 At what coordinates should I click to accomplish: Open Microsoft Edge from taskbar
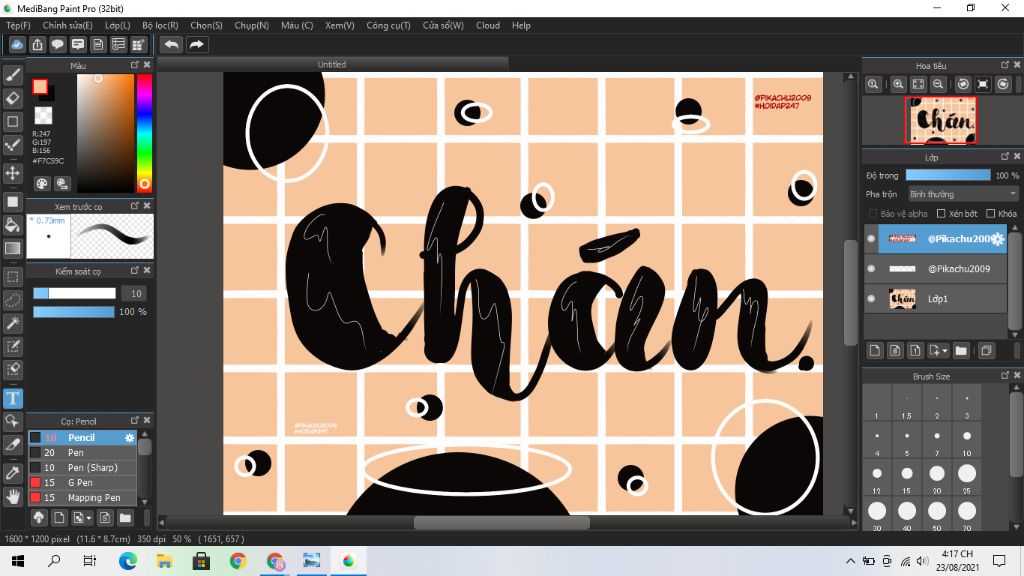click(x=128, y=560)
